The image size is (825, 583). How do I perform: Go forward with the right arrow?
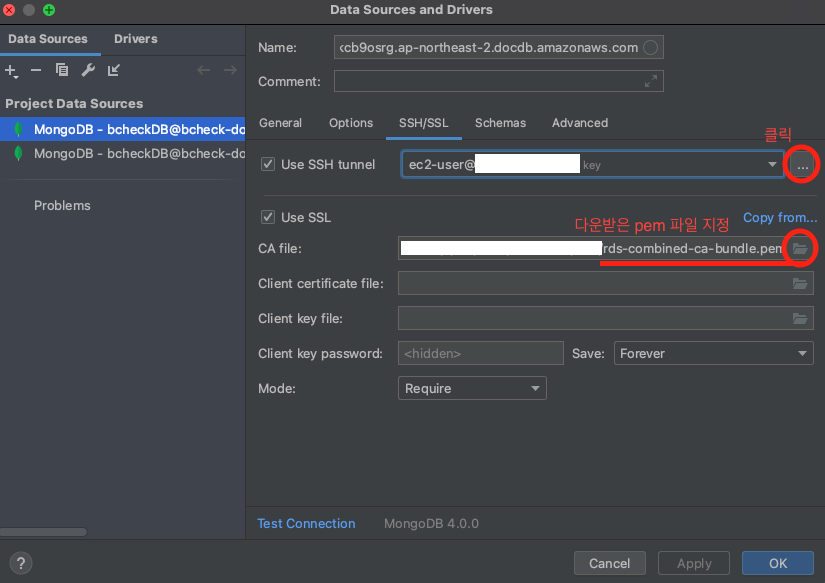click(x=230, y=70)
